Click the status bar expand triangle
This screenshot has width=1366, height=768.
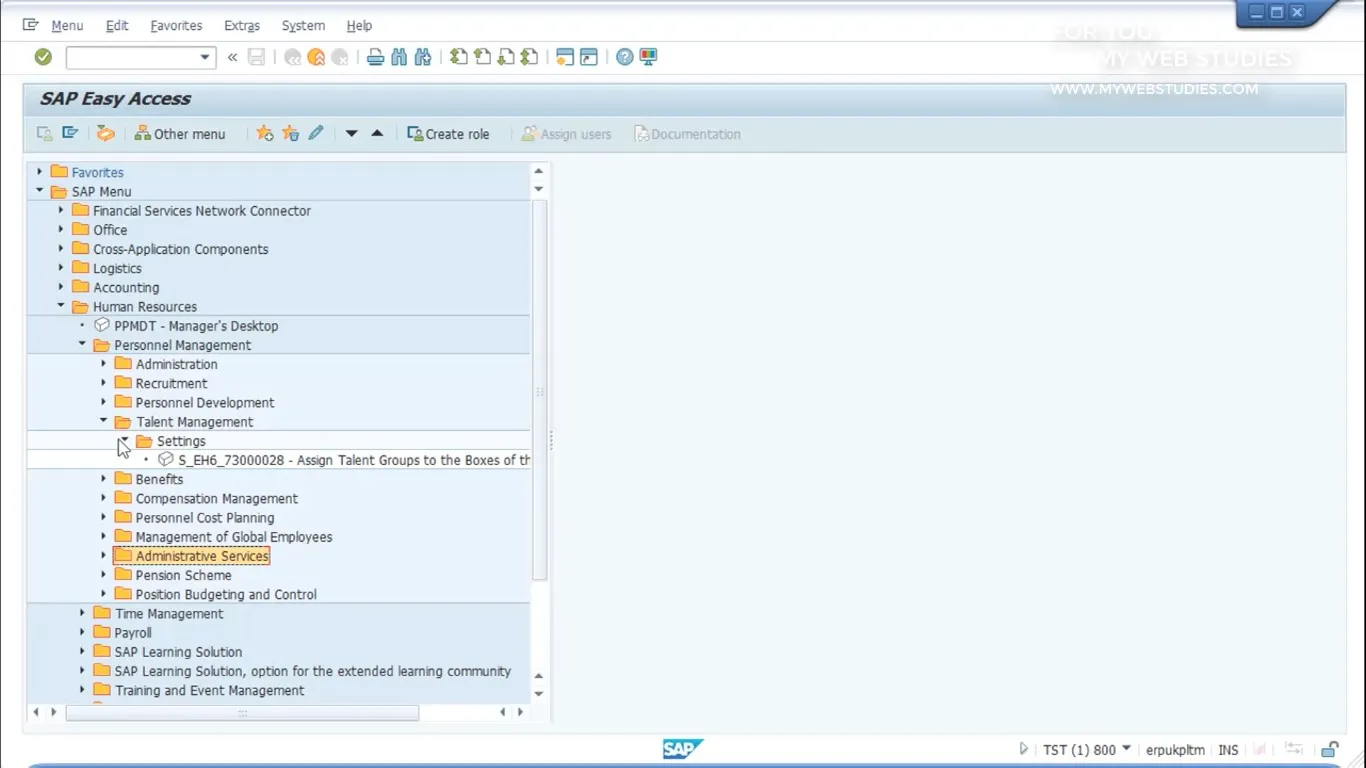tap(1023, 749)
